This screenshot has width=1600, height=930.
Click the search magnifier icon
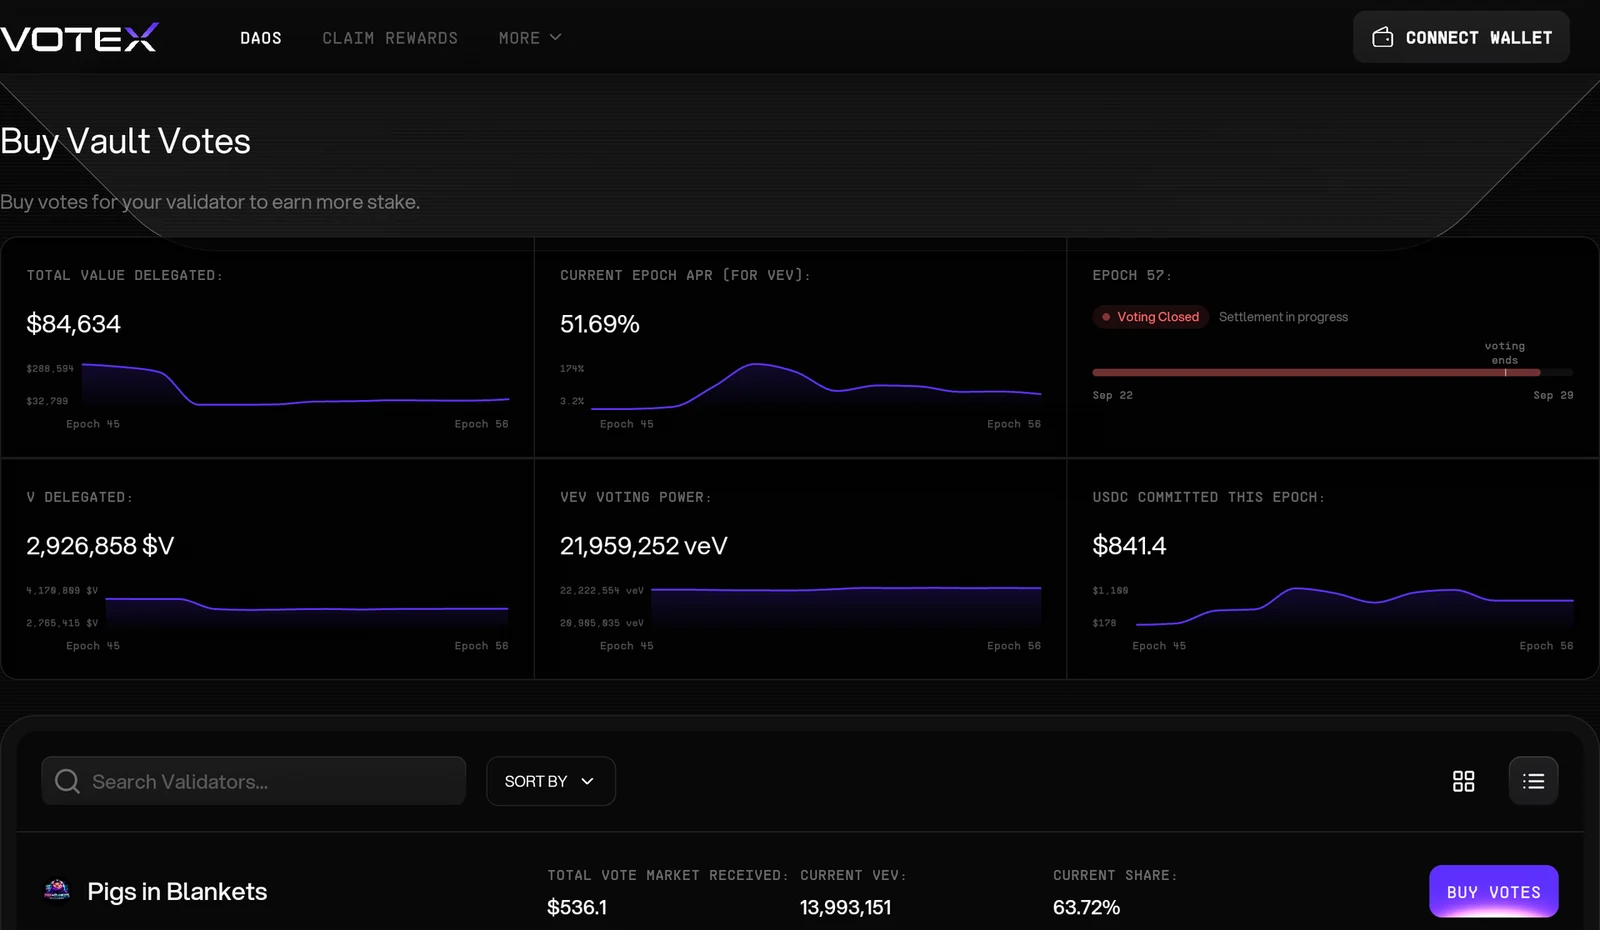[x=67, y=781]
